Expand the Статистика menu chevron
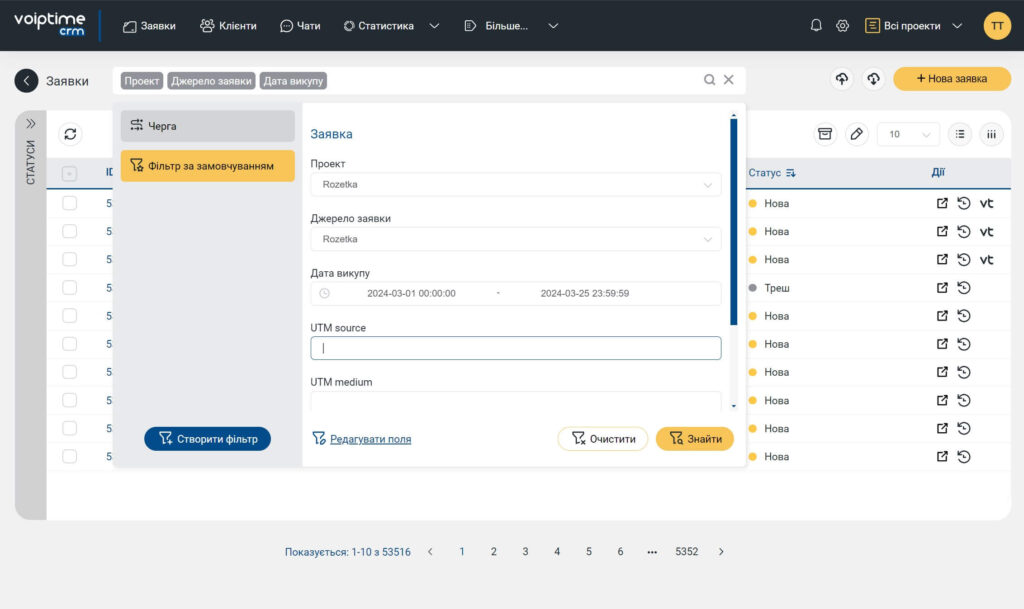The height and width of the screenshot is (609, 1024). [x=434, y=26]
